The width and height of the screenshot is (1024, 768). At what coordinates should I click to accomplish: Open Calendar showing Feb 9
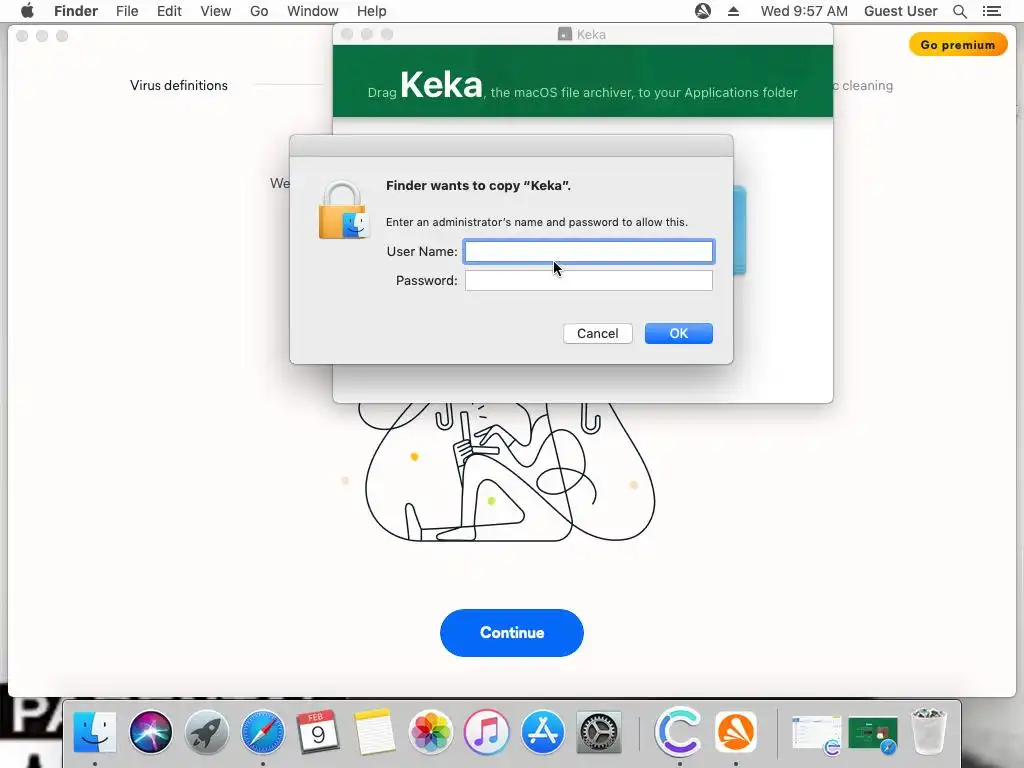point(318,732)
